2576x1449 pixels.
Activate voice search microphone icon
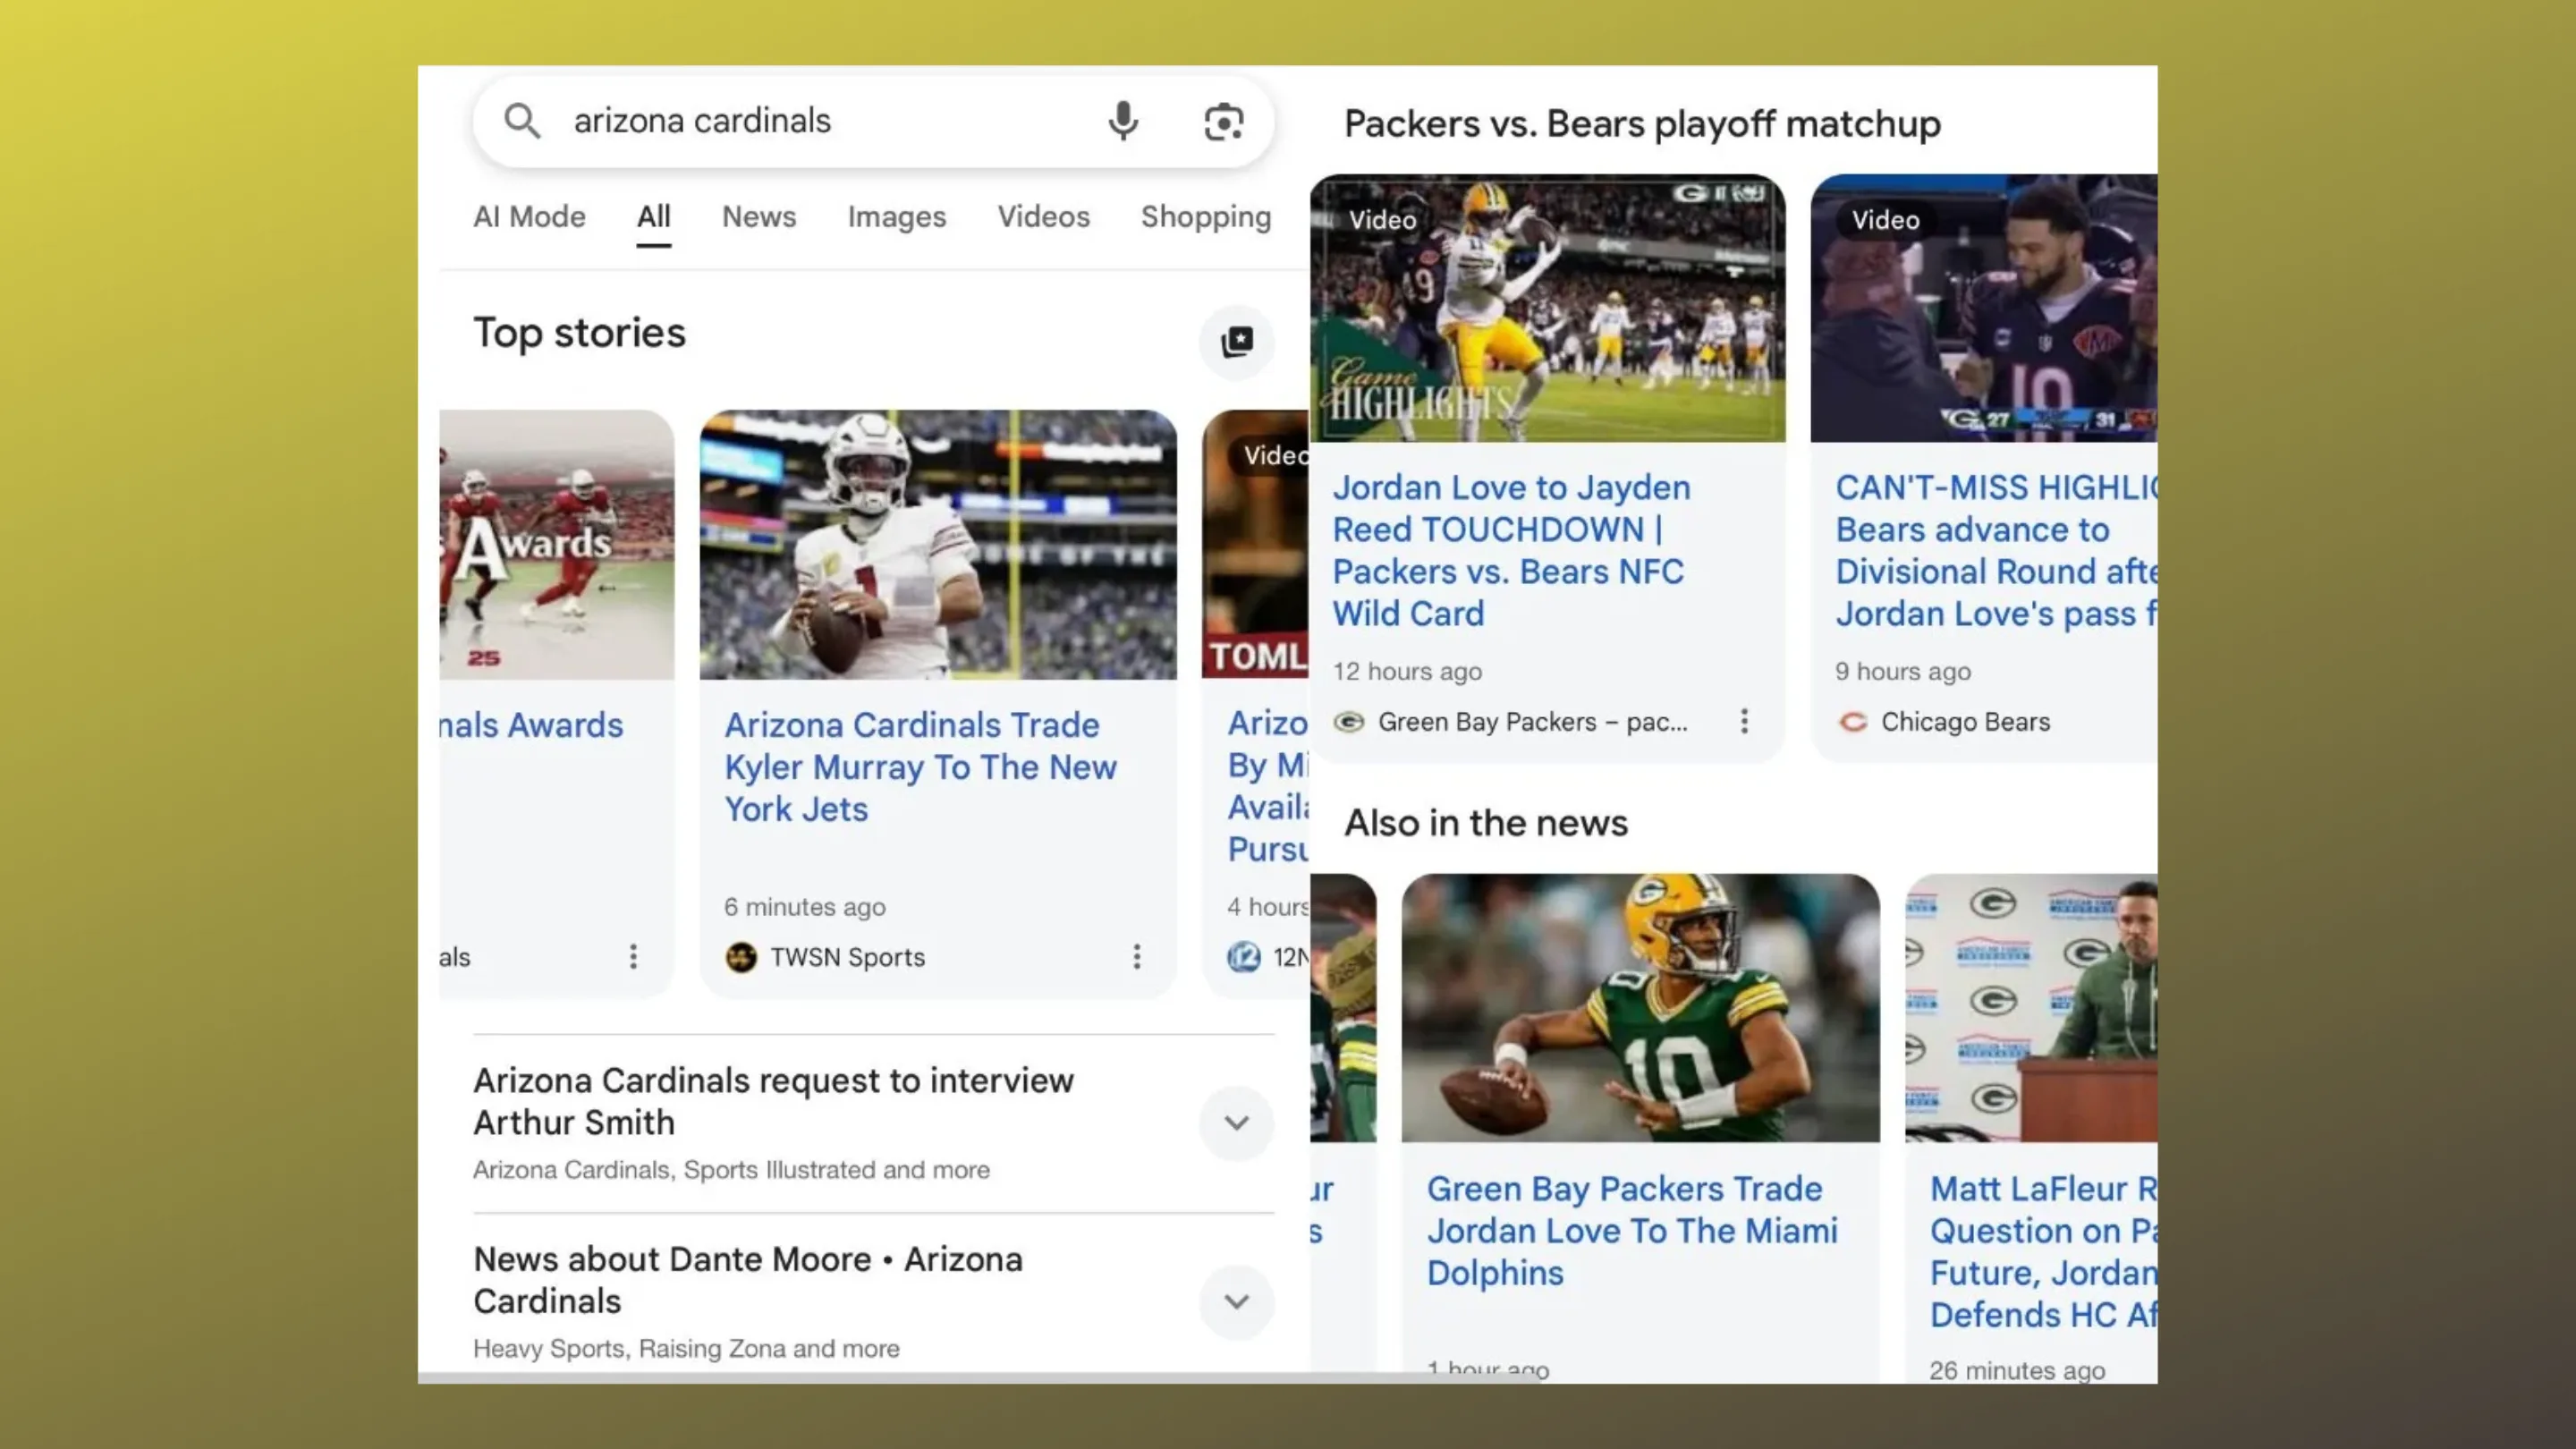tap(1123, 121)
